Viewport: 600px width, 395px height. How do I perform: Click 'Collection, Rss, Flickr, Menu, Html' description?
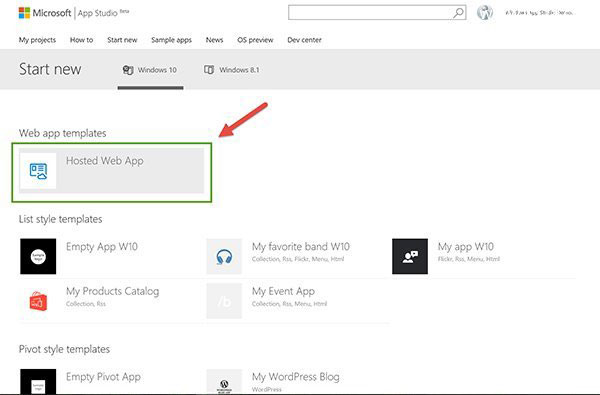298,259
